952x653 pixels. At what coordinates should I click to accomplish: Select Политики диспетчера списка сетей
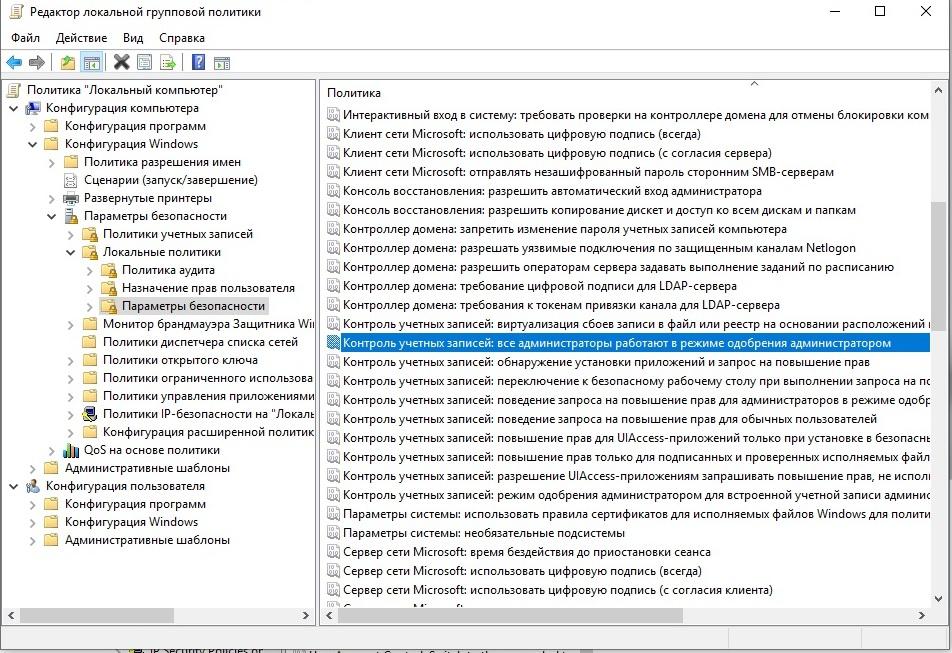200,342
